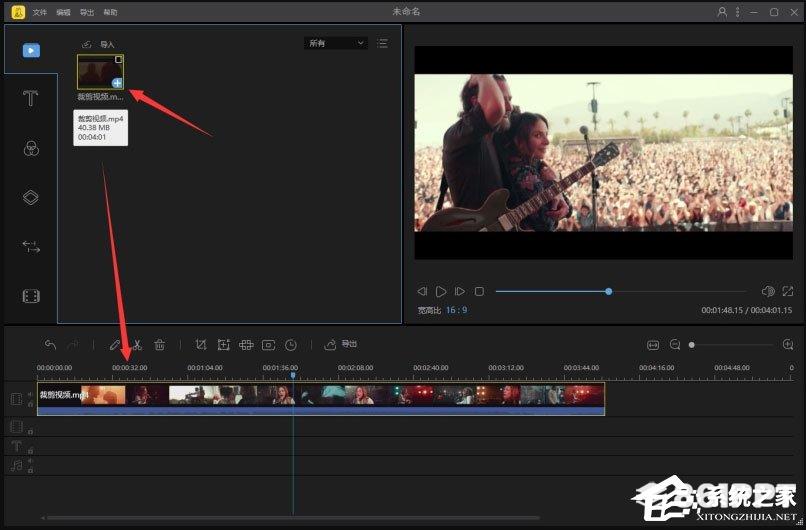
Task: Click the zoom/pan frame tool icon
Action: click(224, 344)
